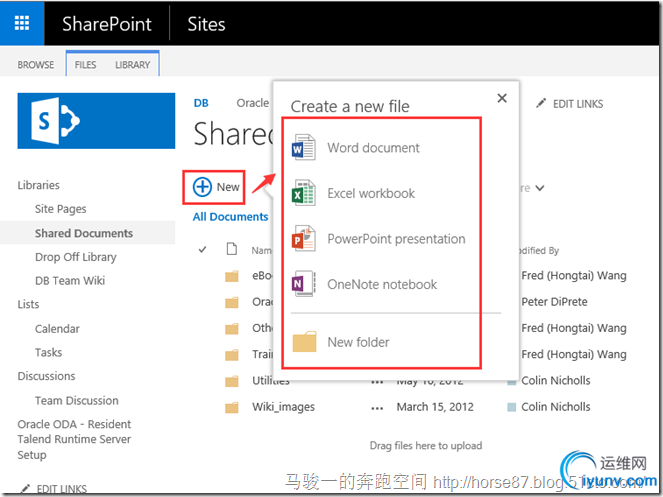Open the Wiki_images folder
The image size is (663, 497).
pyautogui.click(x=283, y=407)
